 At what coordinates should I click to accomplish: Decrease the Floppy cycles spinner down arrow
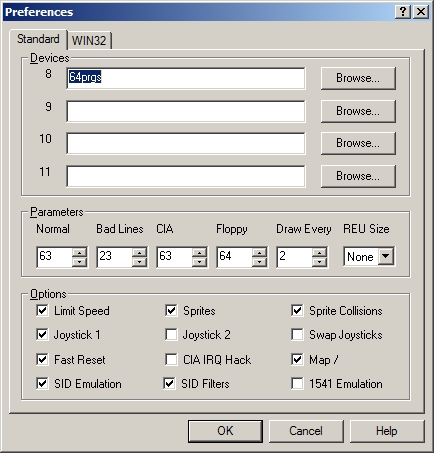click(259, 261)
